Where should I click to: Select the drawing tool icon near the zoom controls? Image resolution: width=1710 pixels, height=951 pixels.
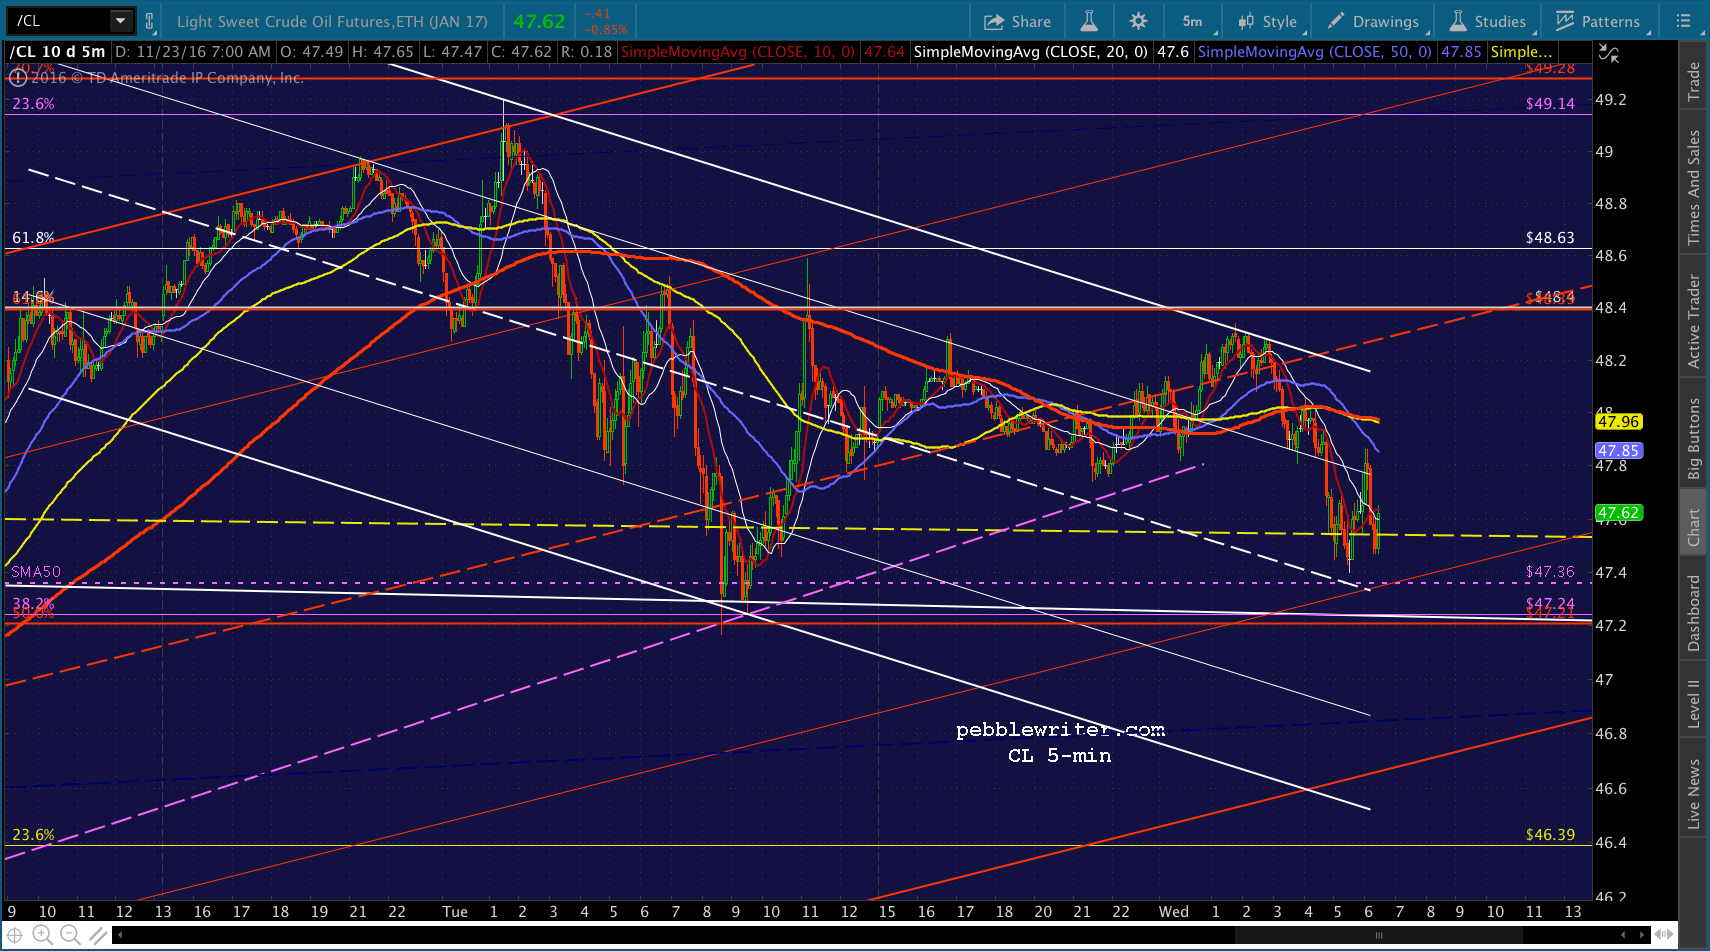click(x=98, y=935)
